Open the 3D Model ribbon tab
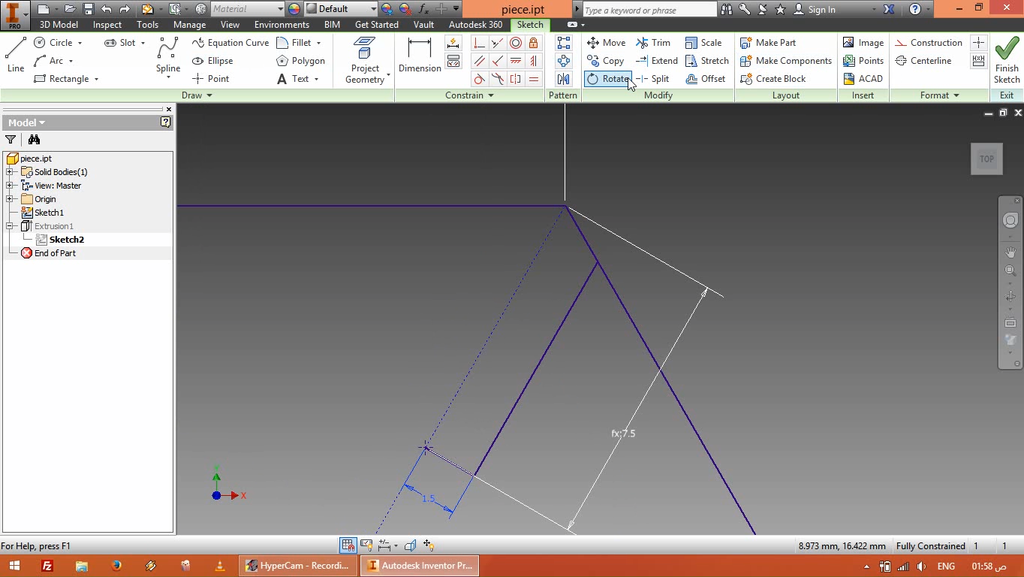 (x=59, y=24)
